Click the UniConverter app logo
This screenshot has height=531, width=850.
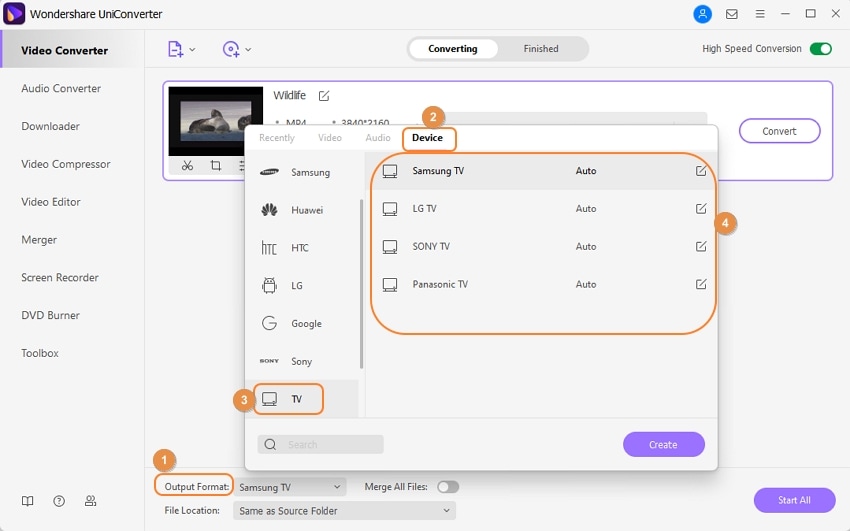point(14,14)
